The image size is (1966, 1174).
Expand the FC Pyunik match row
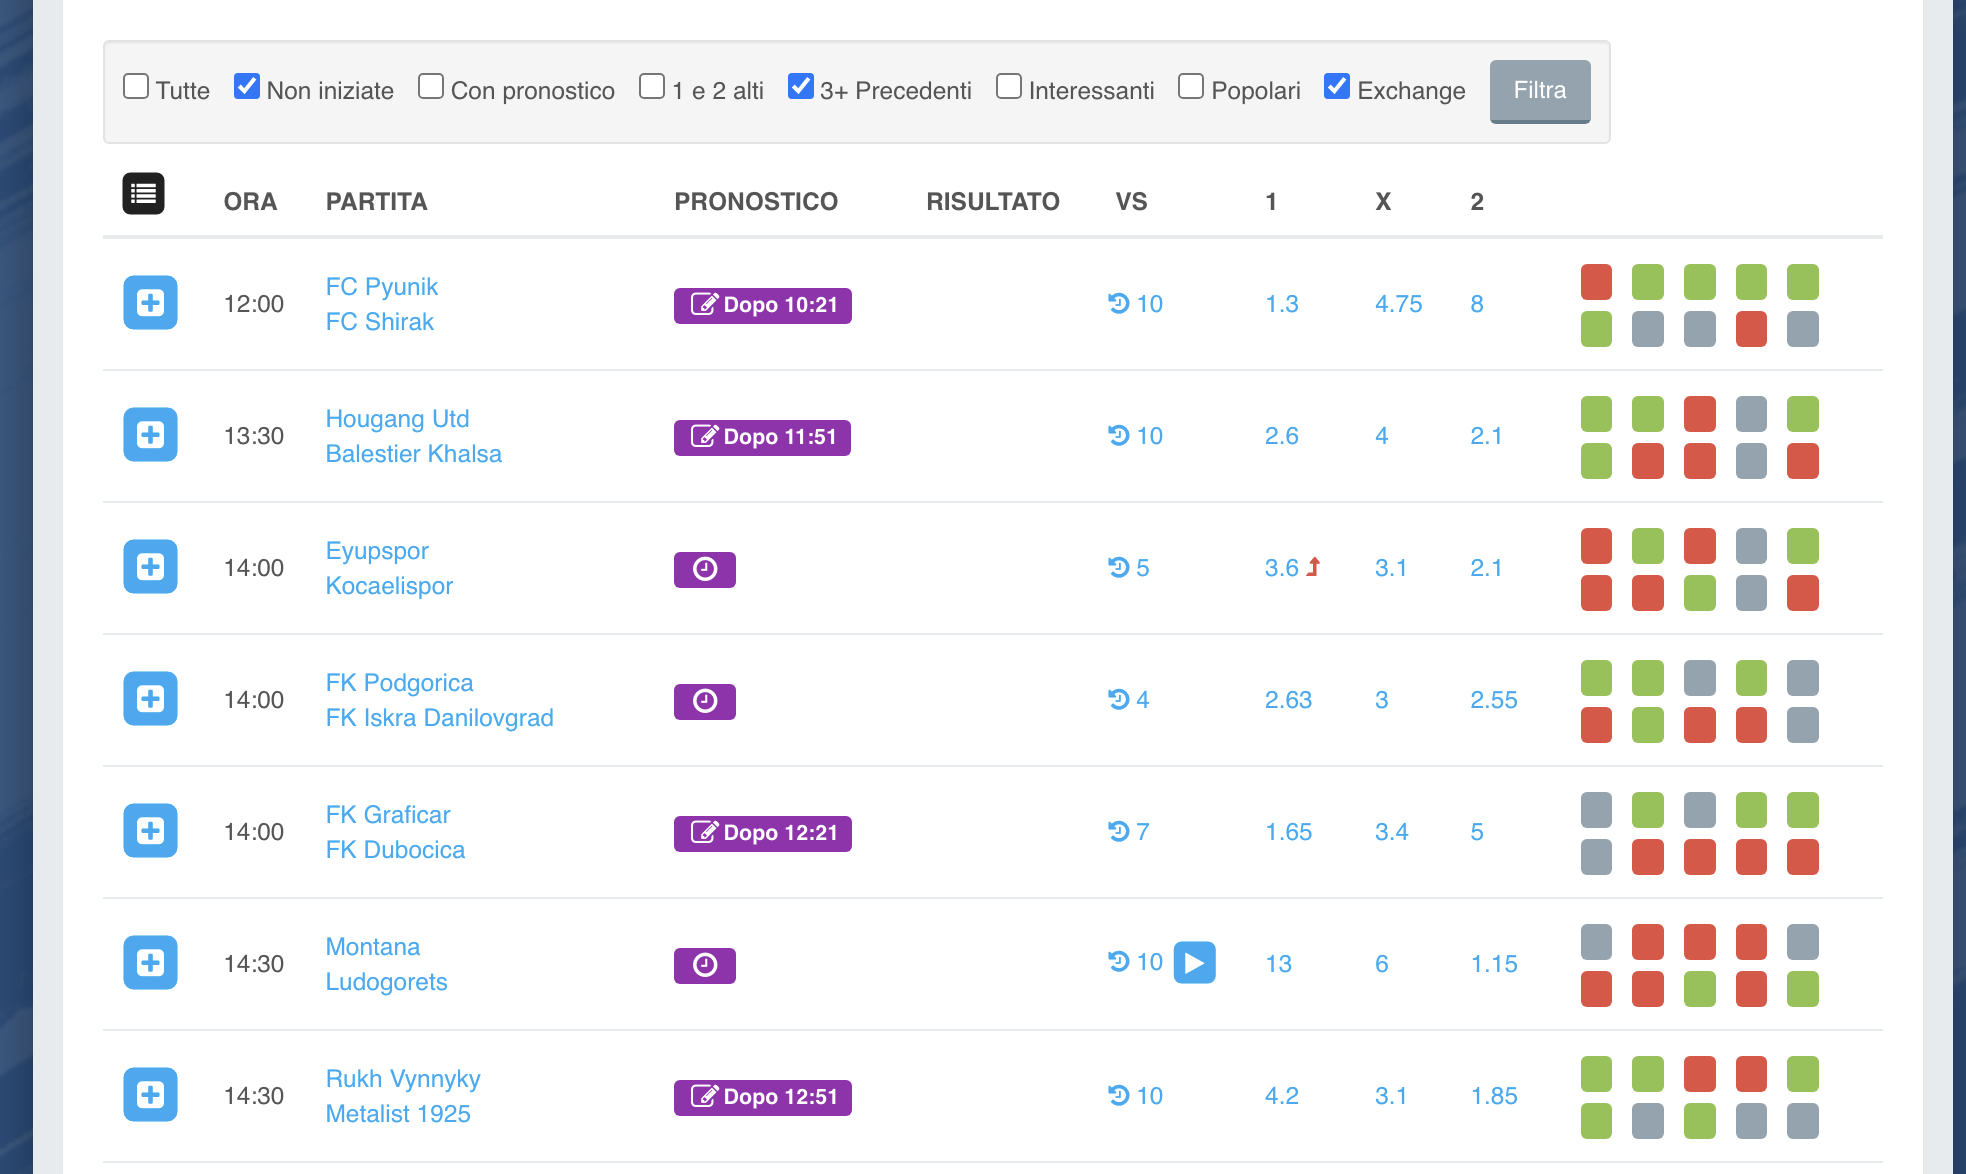[x=150, y=303]
